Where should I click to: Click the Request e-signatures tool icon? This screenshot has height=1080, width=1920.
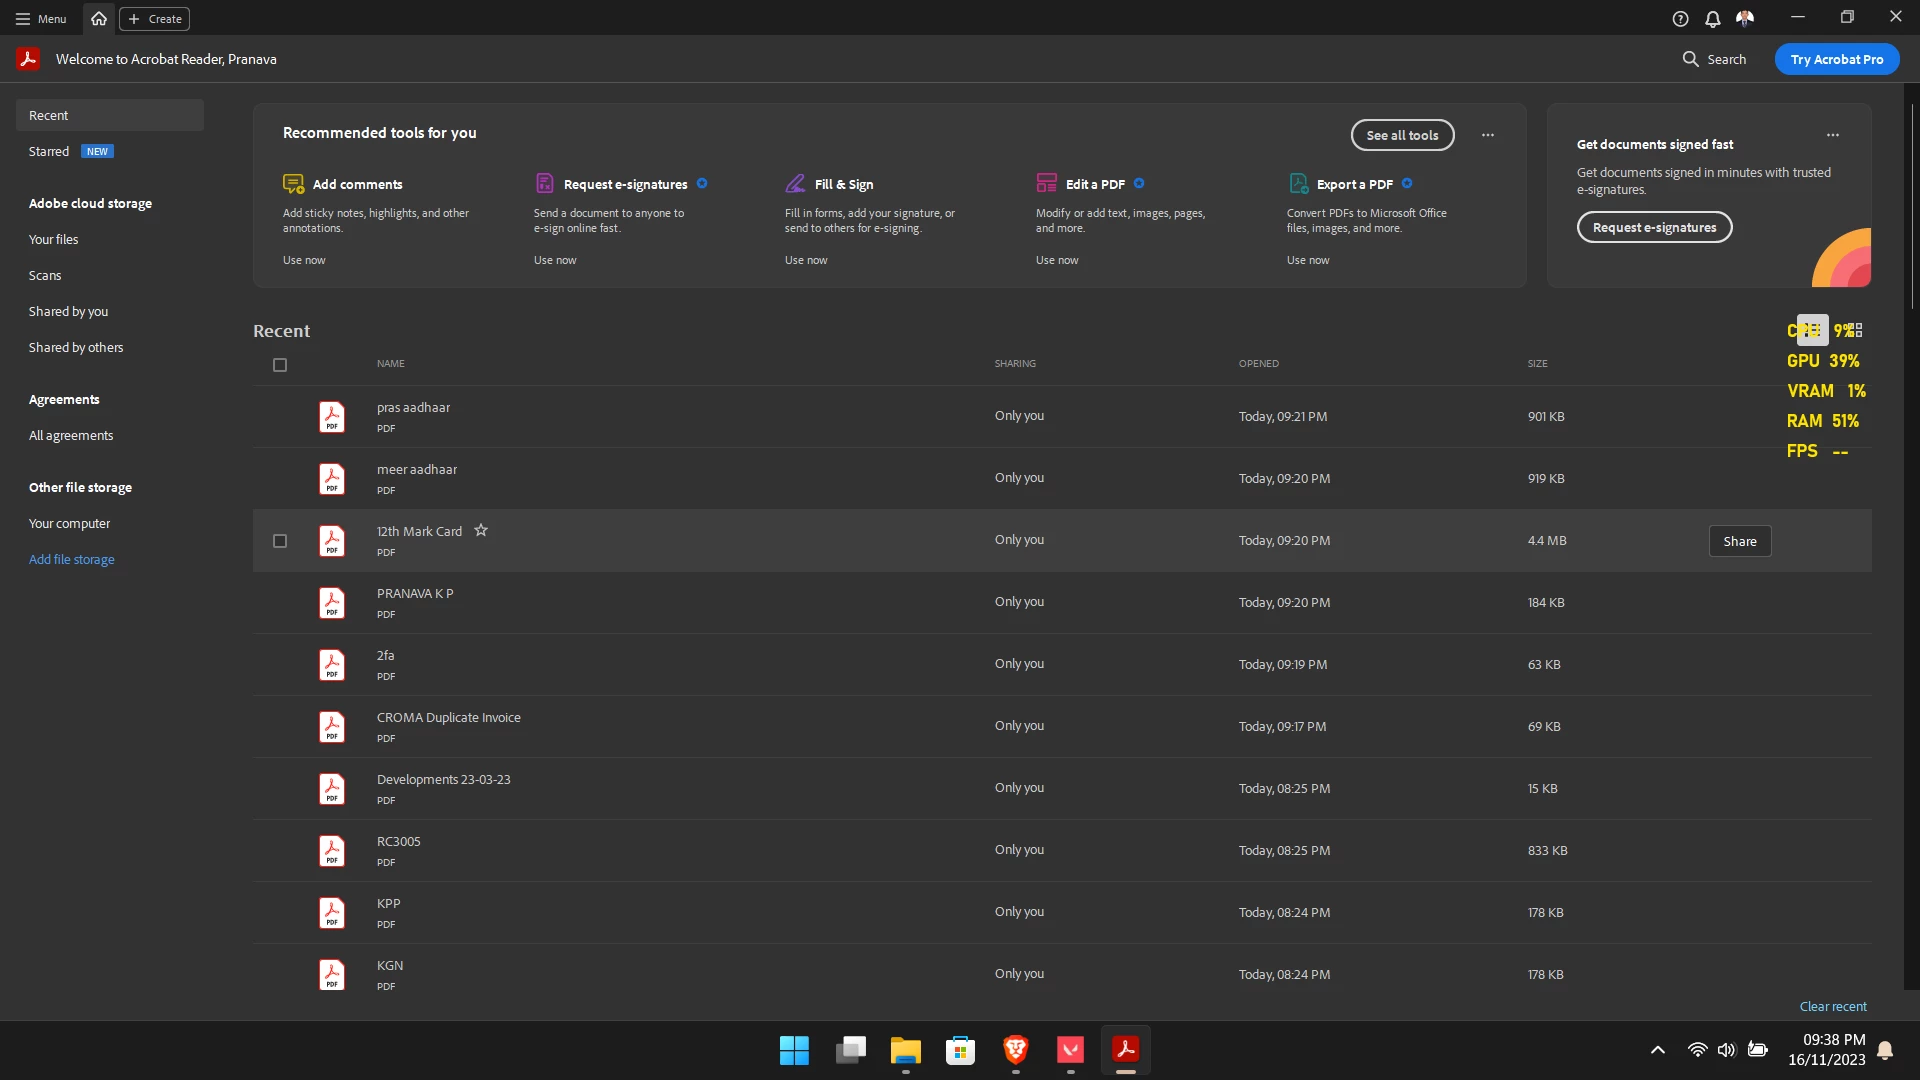pos(544,184)
